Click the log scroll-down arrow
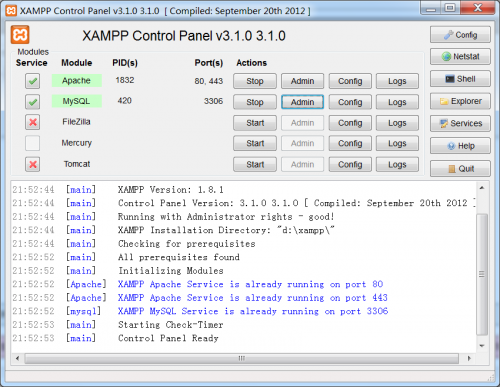 [x=482, y=346]
